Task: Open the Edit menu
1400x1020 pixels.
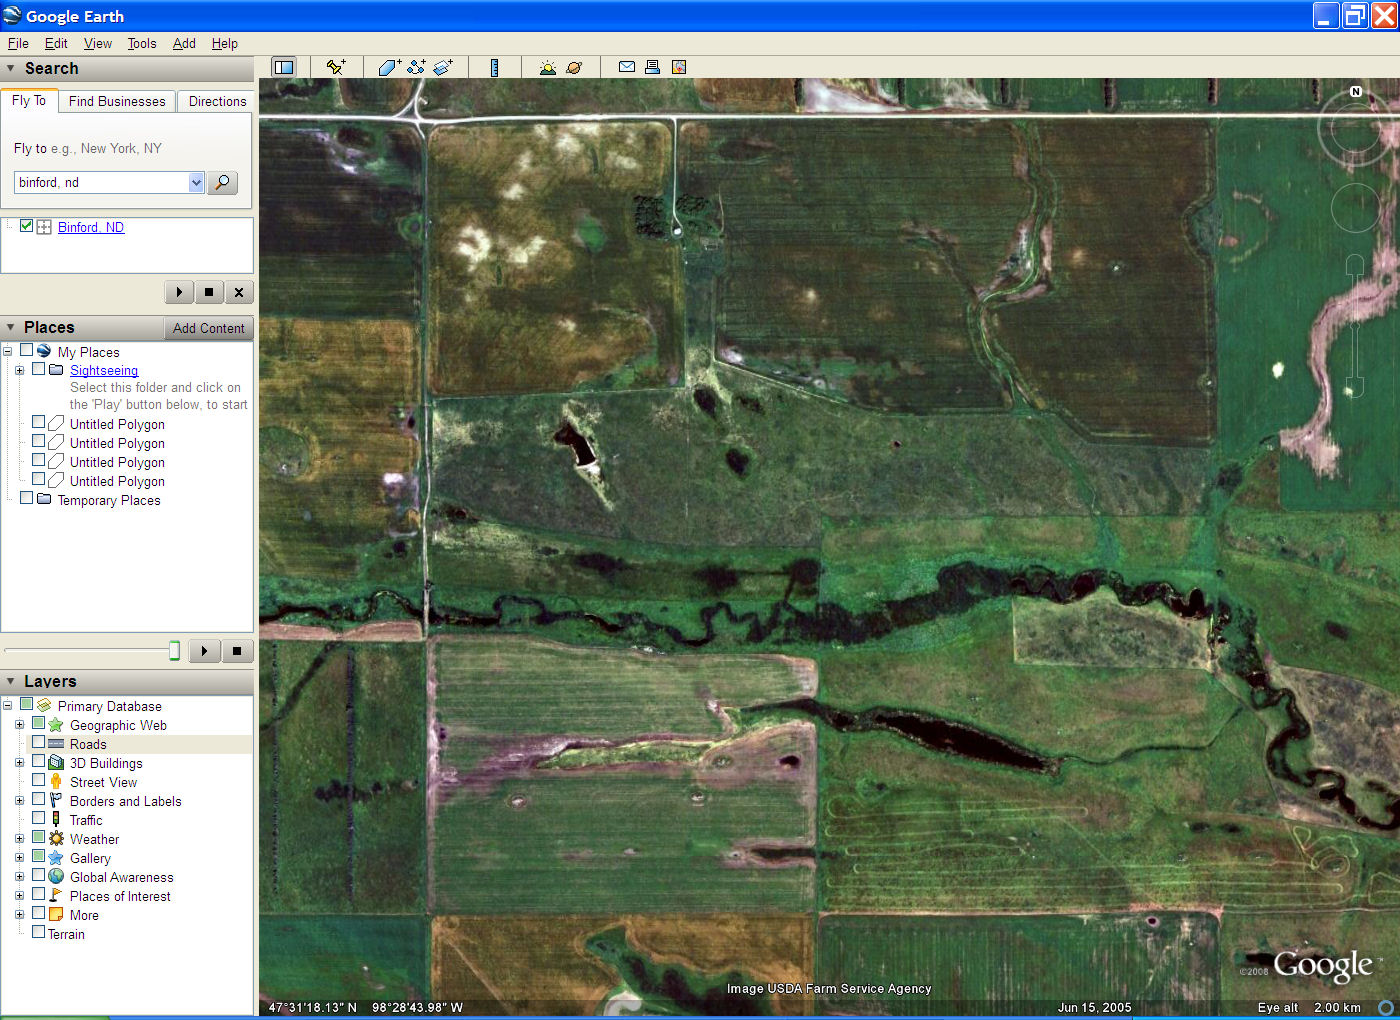Action: (56, 43)
